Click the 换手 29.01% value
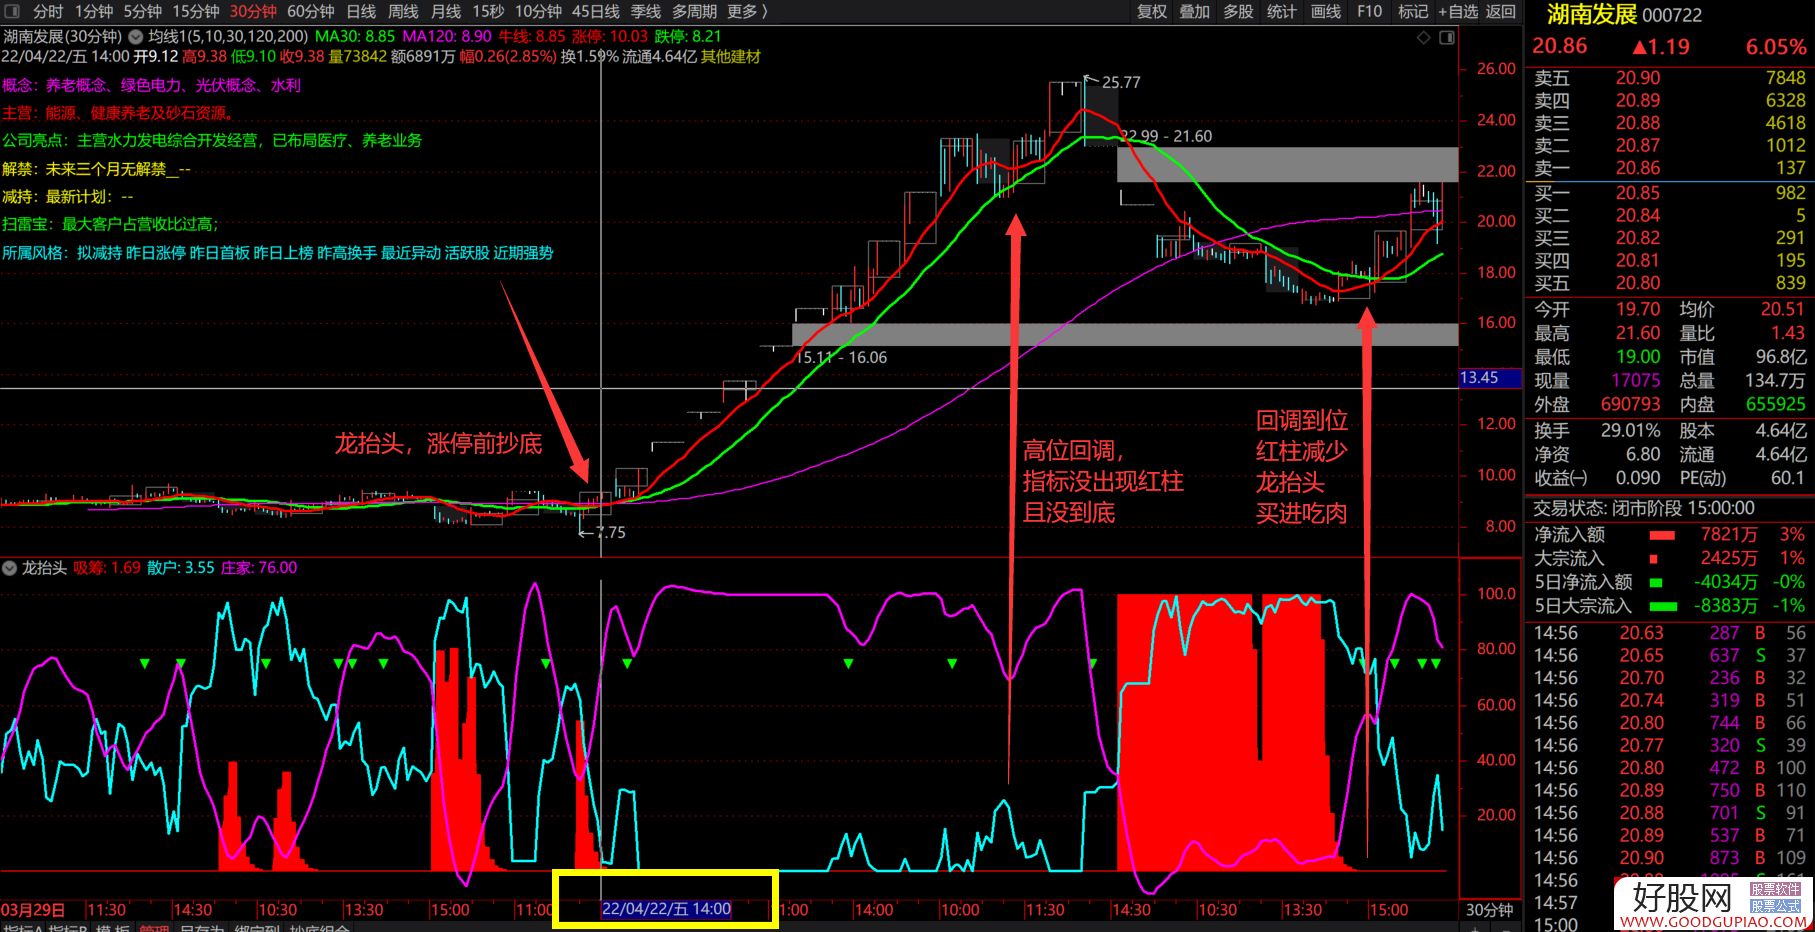This screenshot has width=1815, height=932. point(1631,431)
